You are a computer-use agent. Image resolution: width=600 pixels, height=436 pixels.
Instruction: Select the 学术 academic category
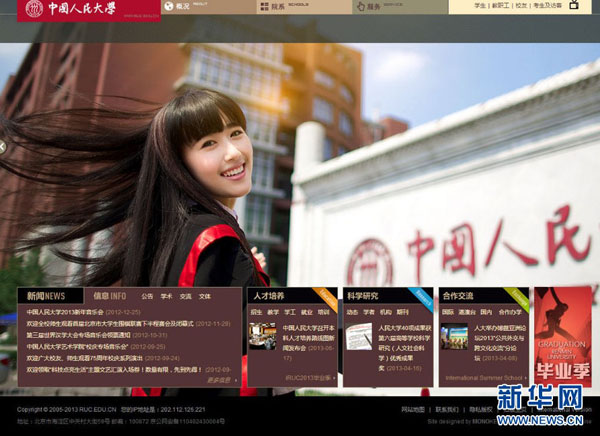pos(166,296)
